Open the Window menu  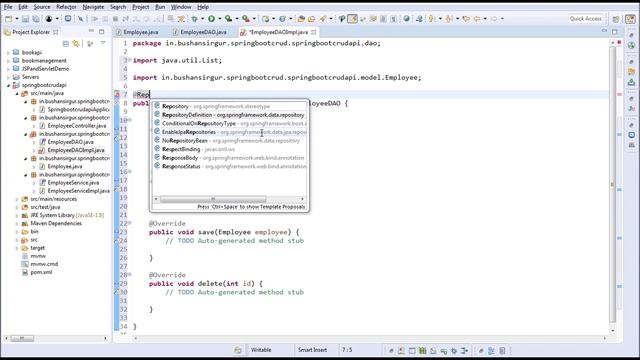pos(181,7)
